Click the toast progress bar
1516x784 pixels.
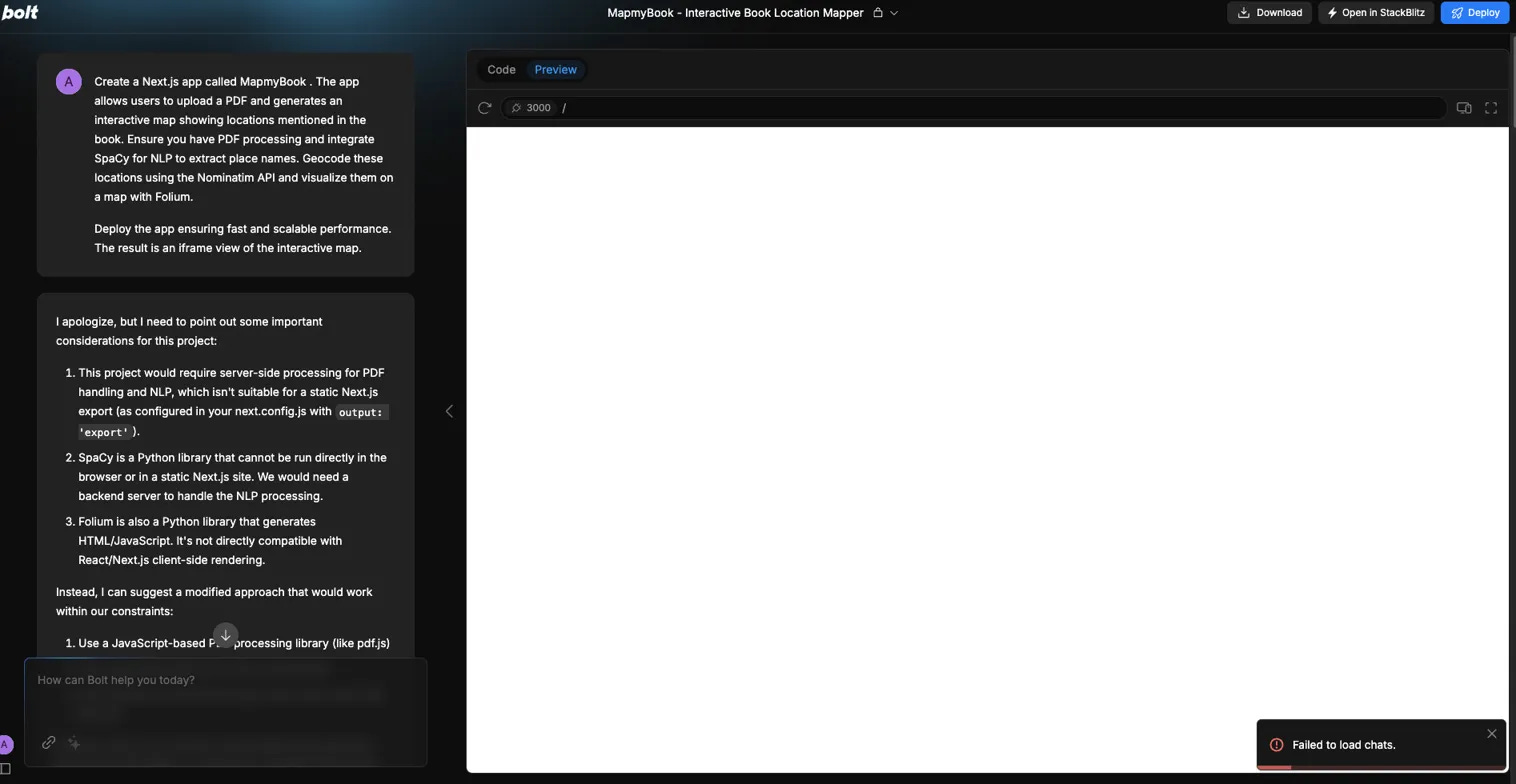pyautogui.click(x=1381, y=768)
